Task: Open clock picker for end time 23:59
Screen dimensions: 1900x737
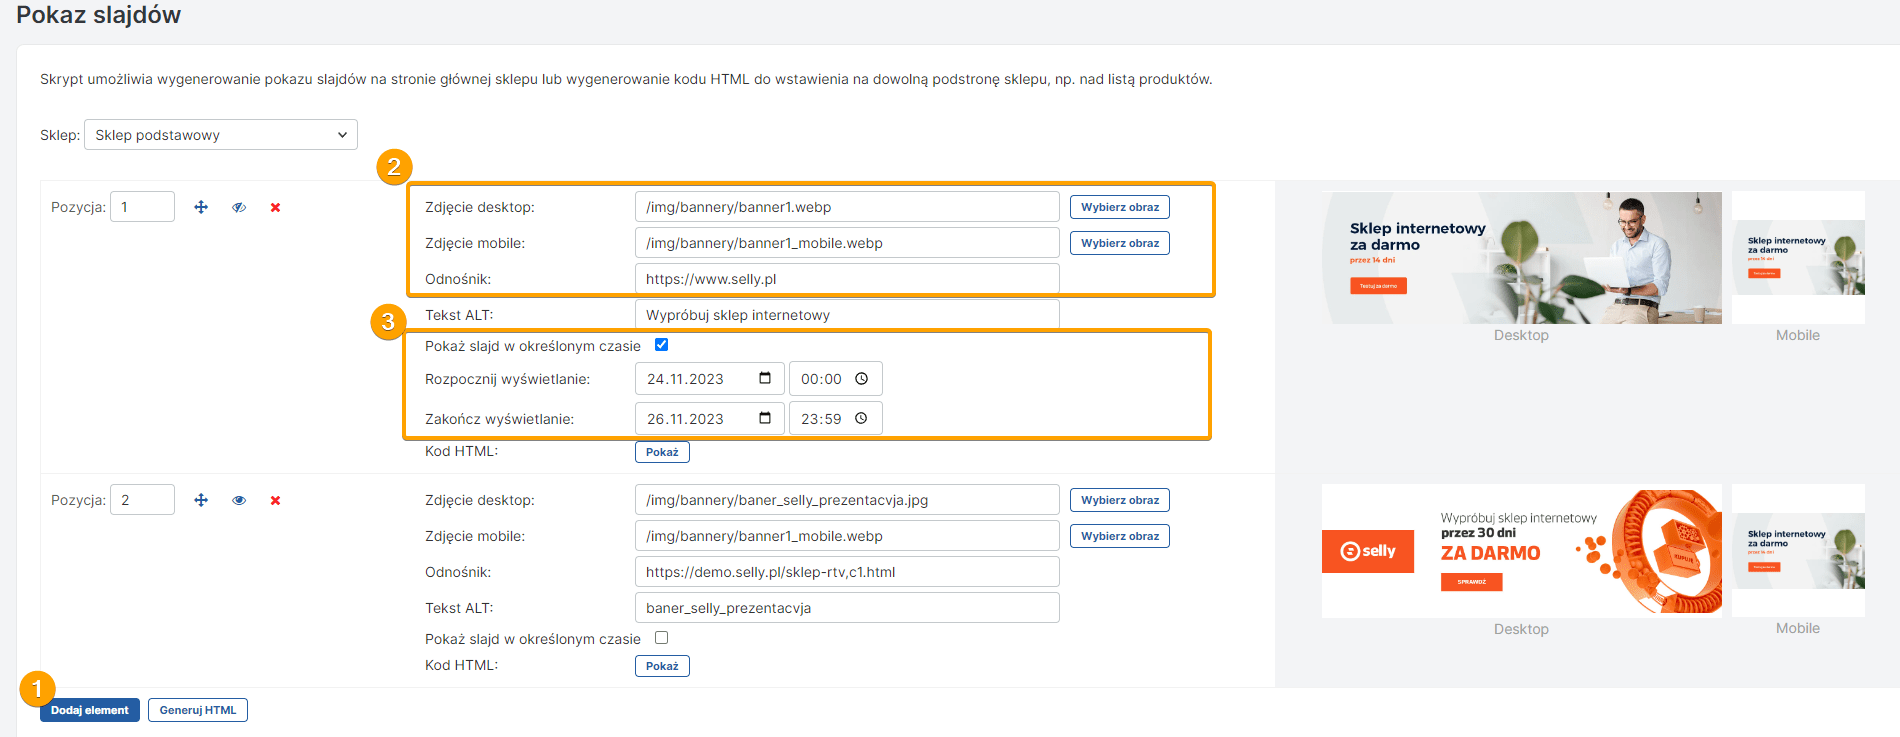Action: tap(861, 418)
